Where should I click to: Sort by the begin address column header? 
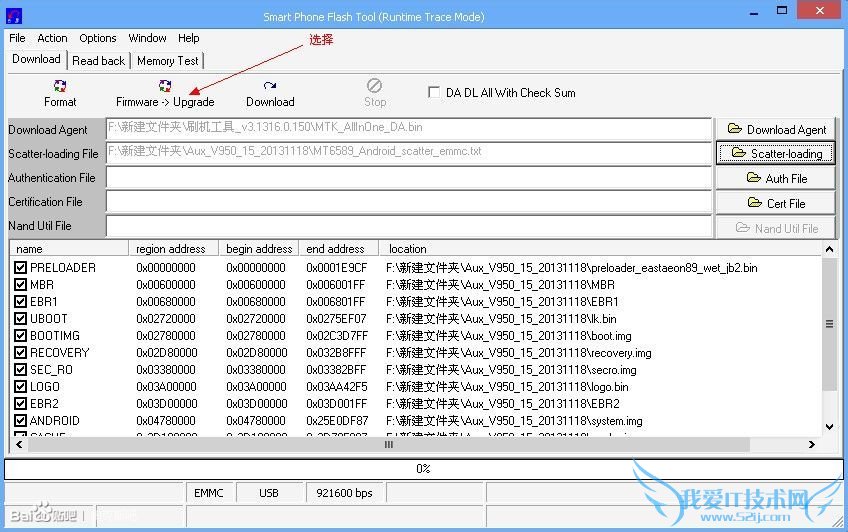click(x=259, y=249)
